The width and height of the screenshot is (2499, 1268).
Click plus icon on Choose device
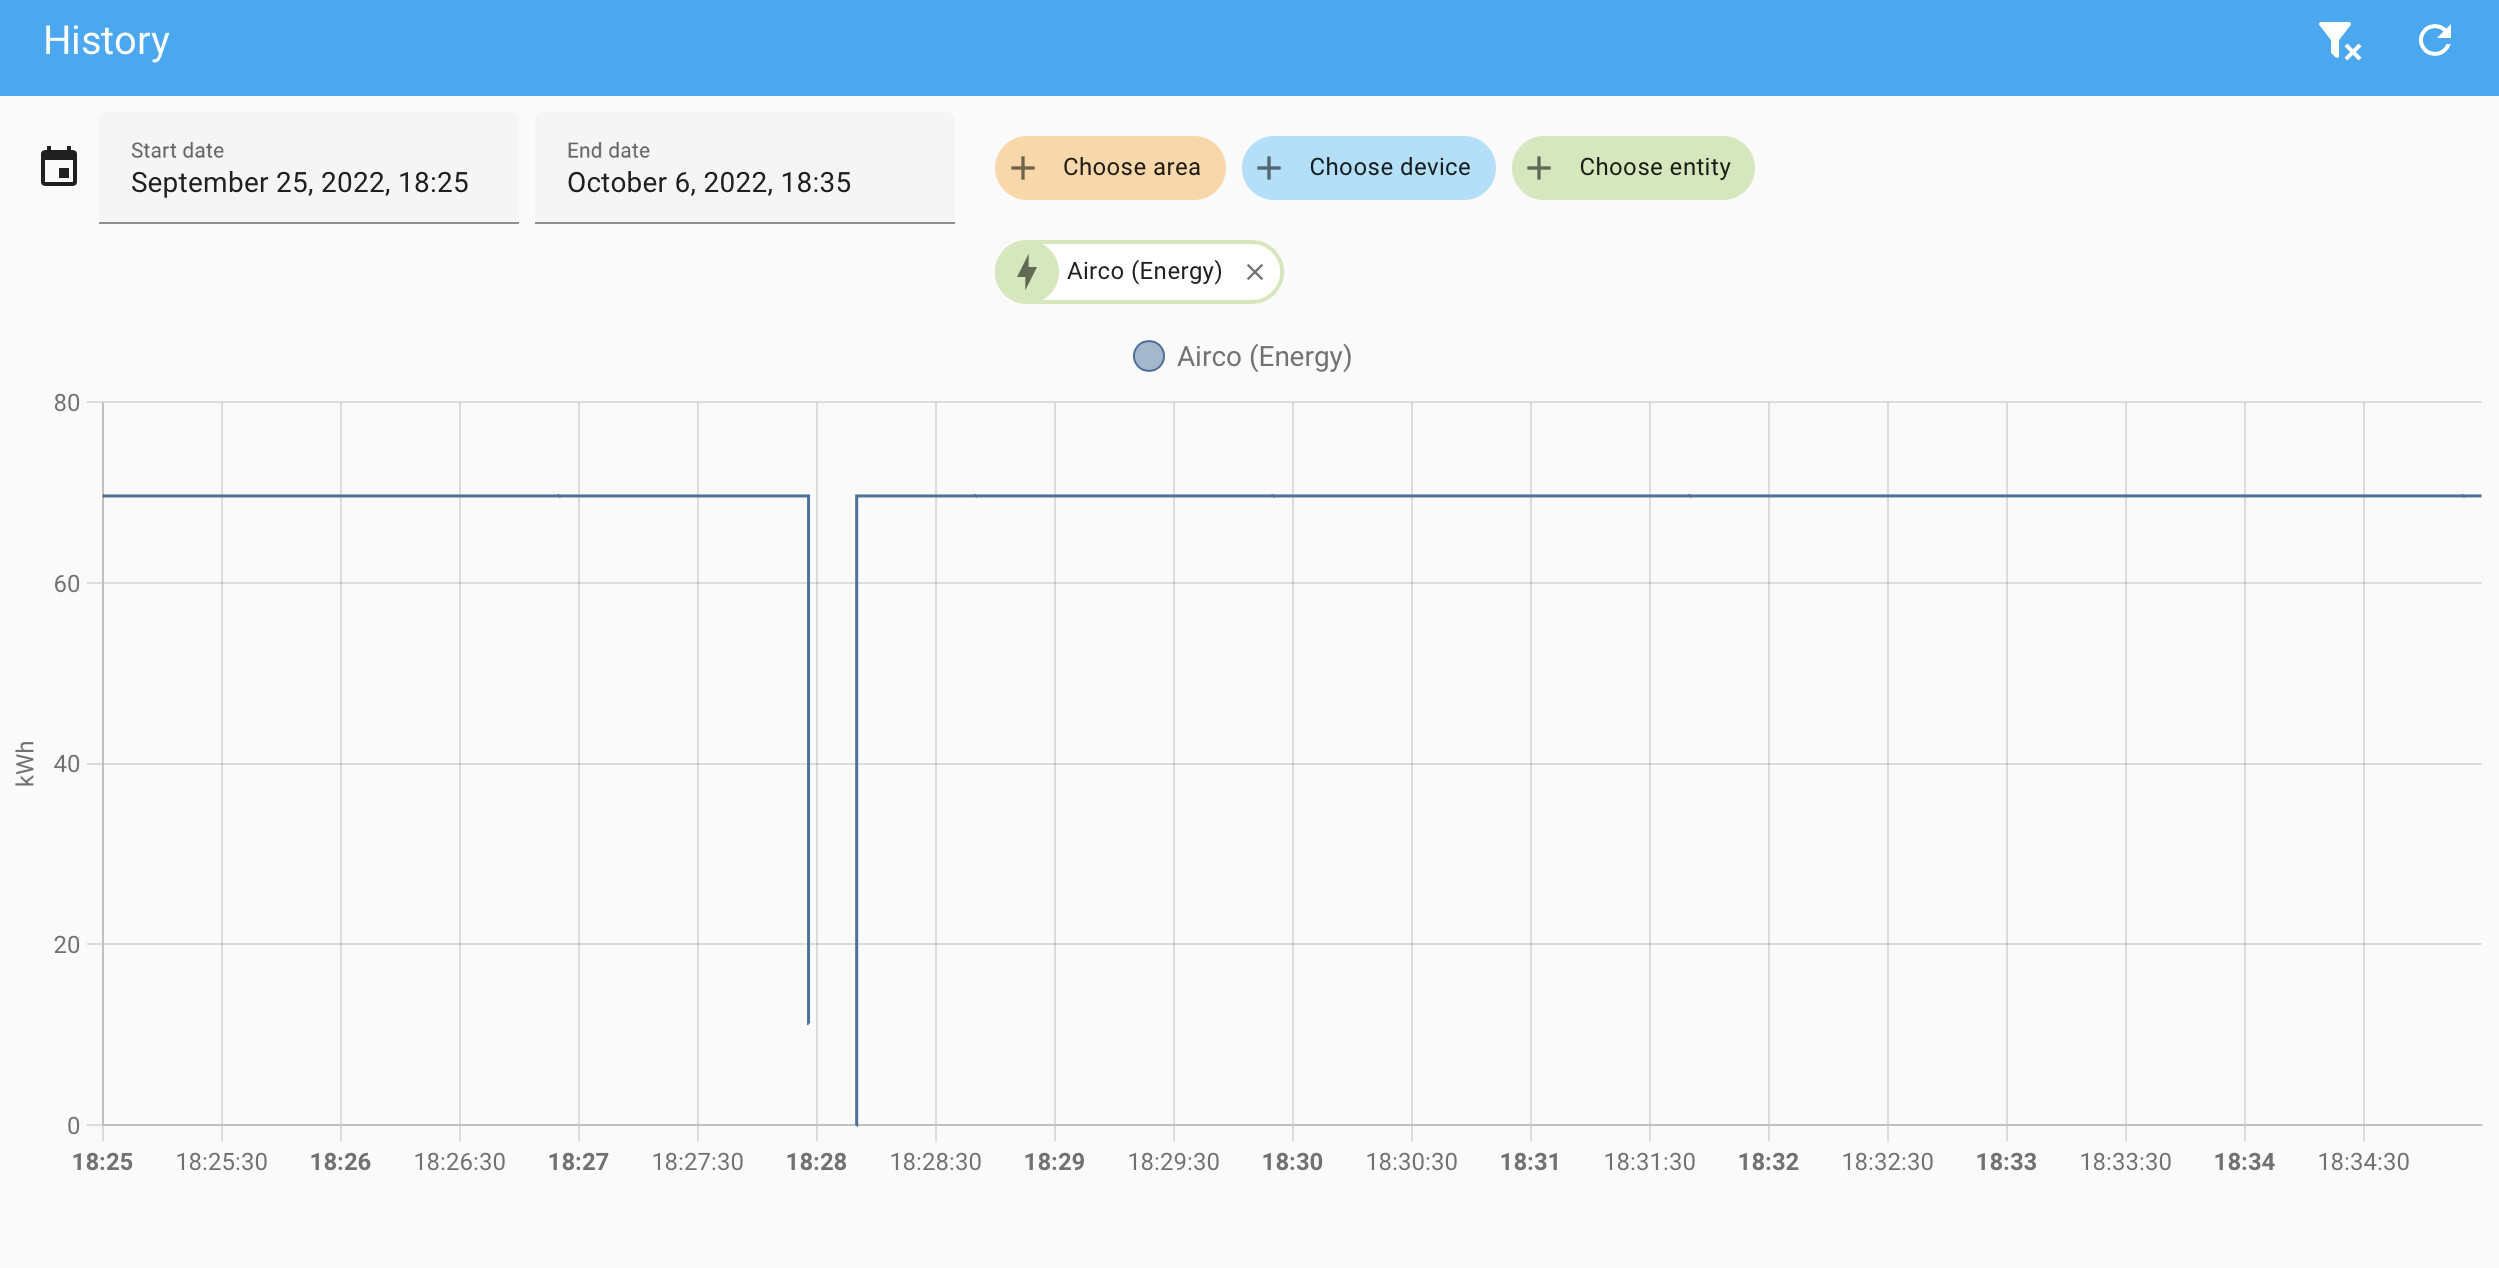coord(1269,168)
